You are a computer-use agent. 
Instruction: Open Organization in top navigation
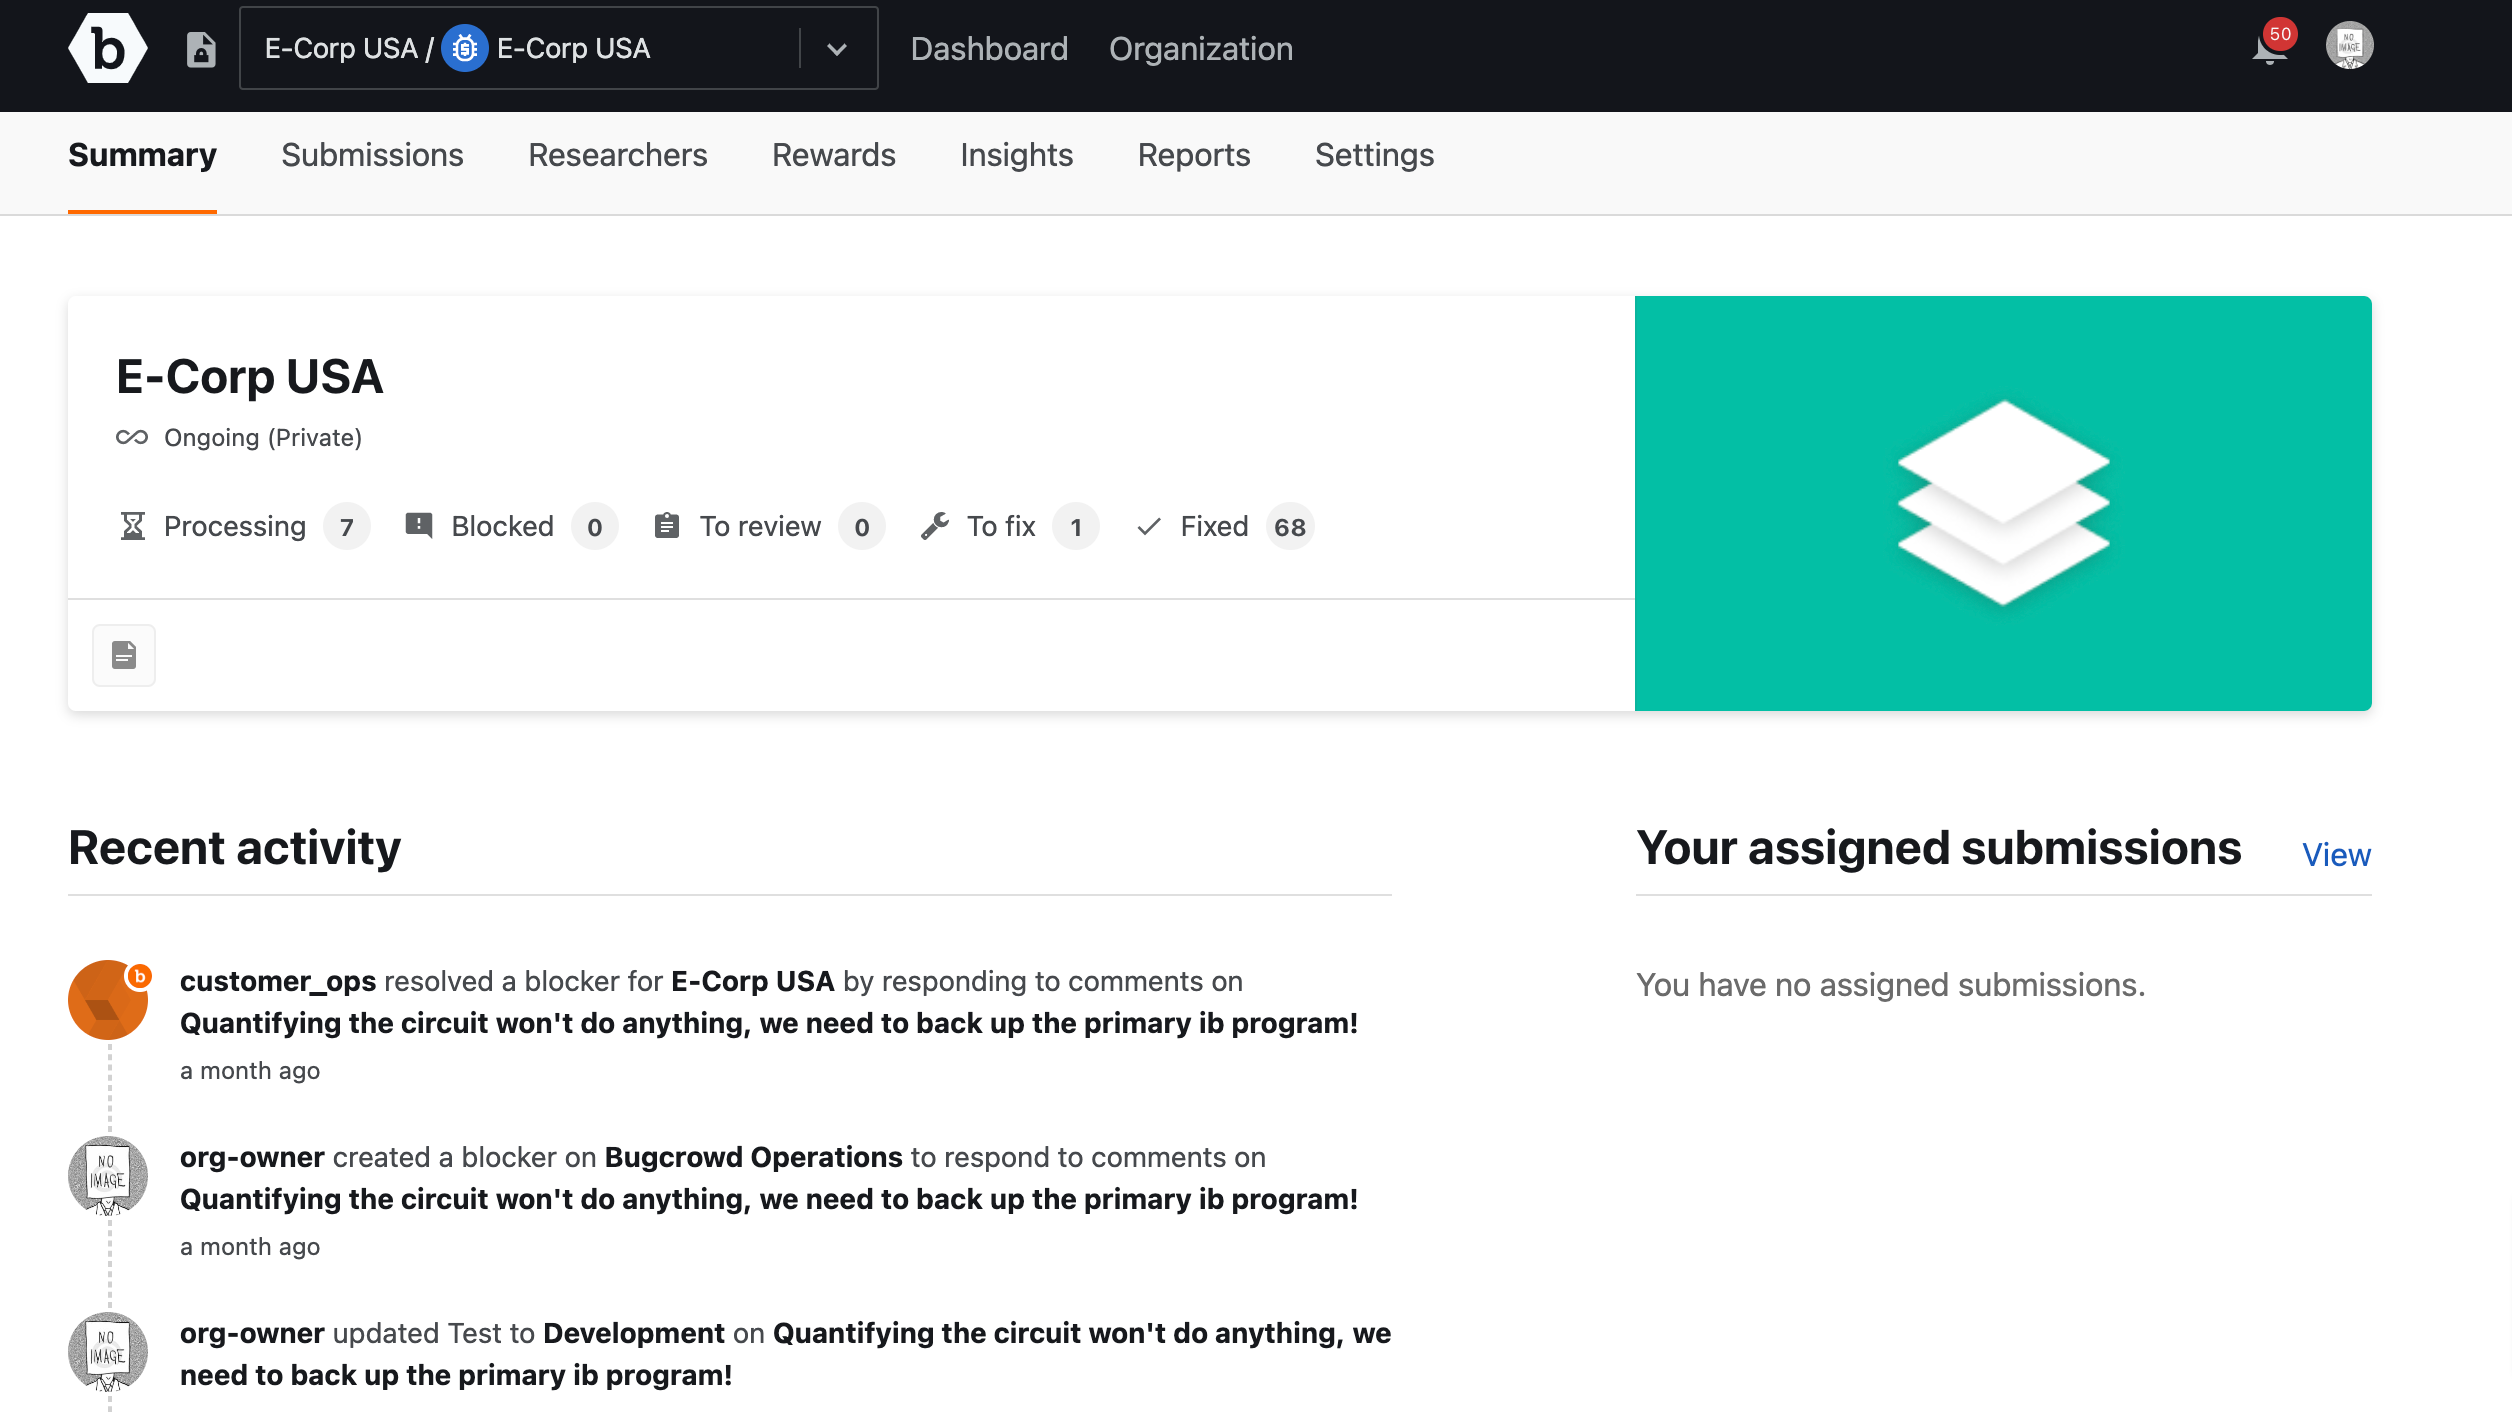click(1201, 49)
